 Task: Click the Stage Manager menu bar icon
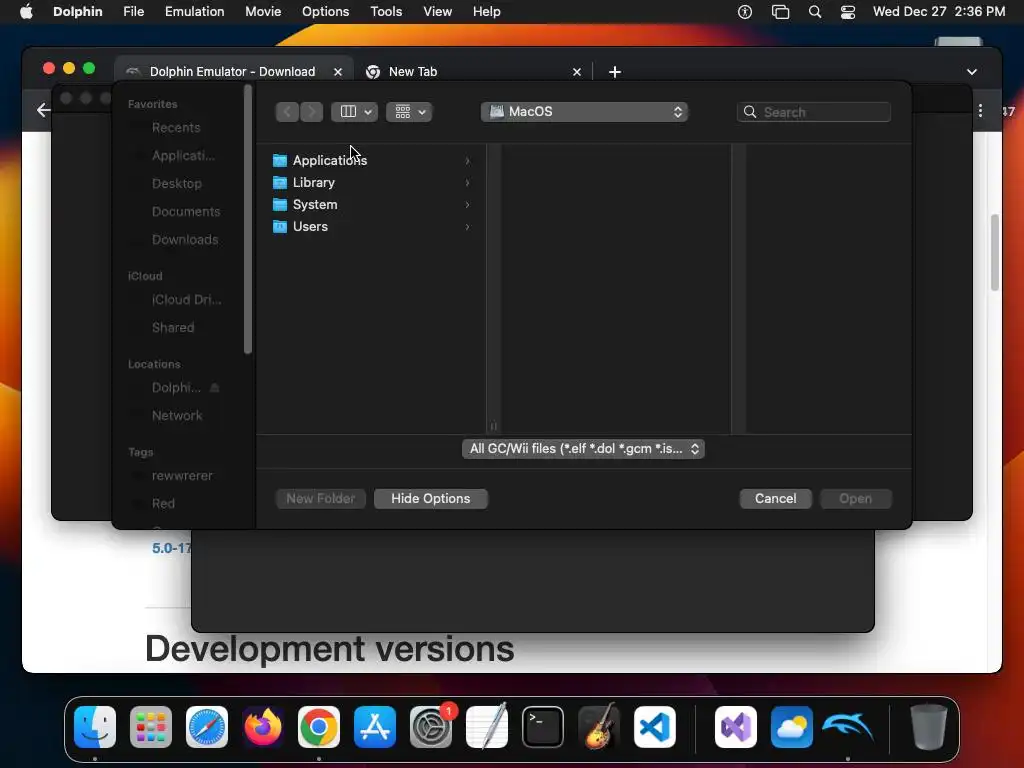point(780,12)
